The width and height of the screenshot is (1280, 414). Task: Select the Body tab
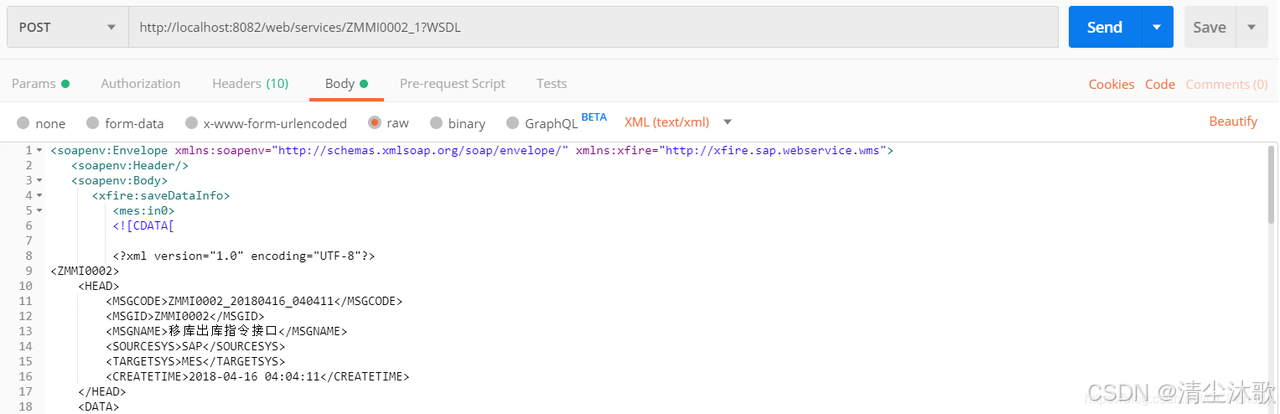click(346, 84)
